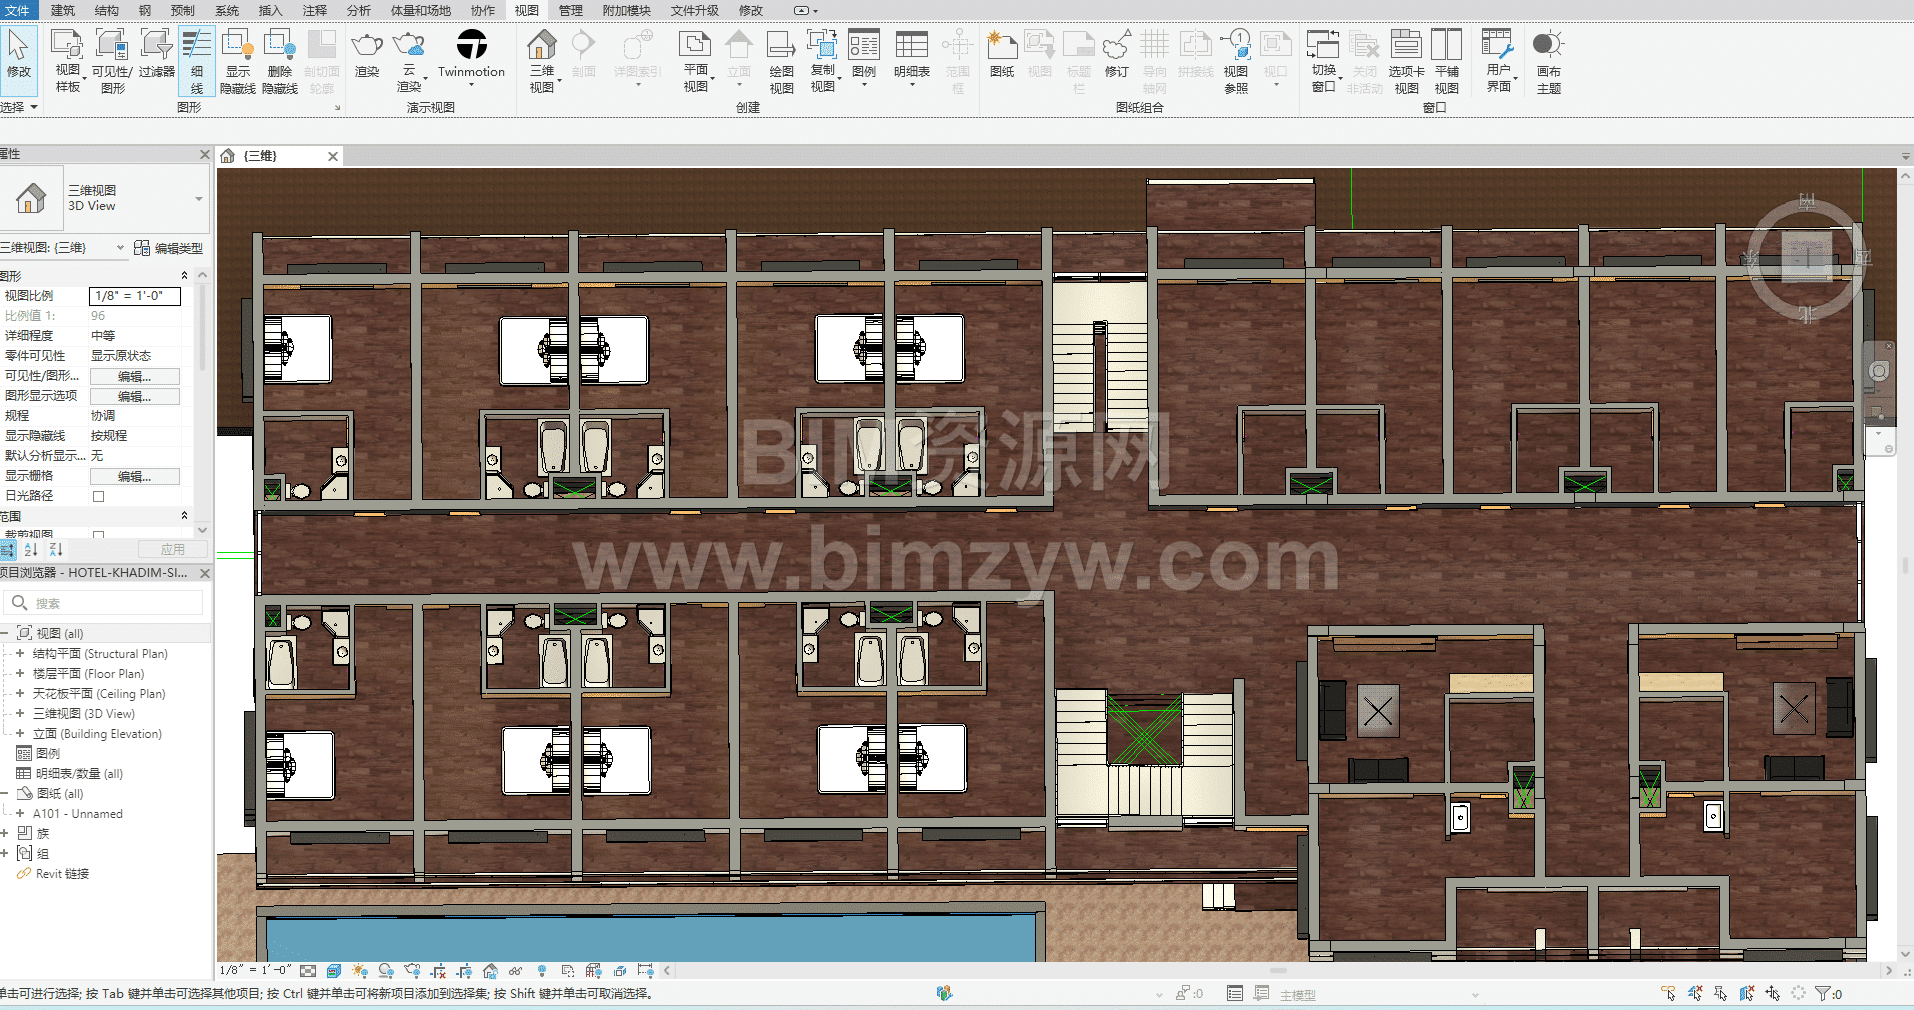This screenshot has height=1010, width=1914.
Task: Tick the 裁剪视图 (Crop View) checkbox
Action: tap(98, 535)
